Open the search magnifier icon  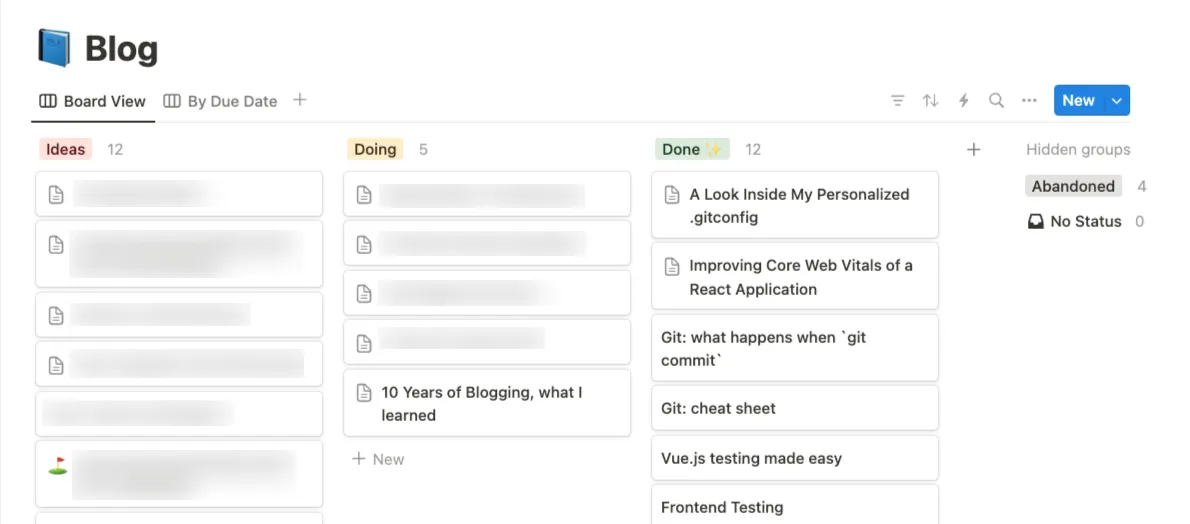(996, 100)
